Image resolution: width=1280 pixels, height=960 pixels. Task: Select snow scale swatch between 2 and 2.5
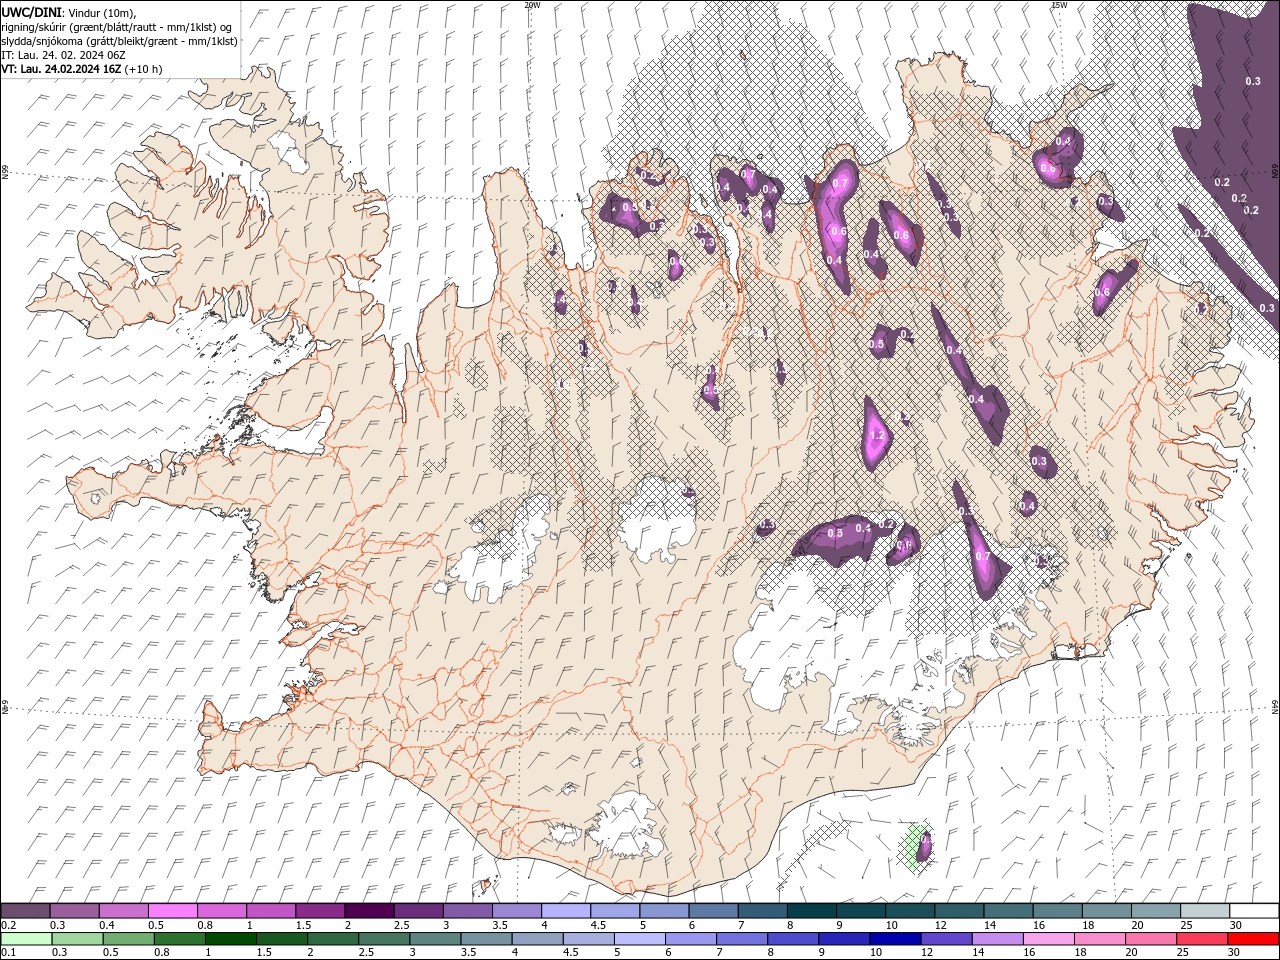tap(369, 910)
